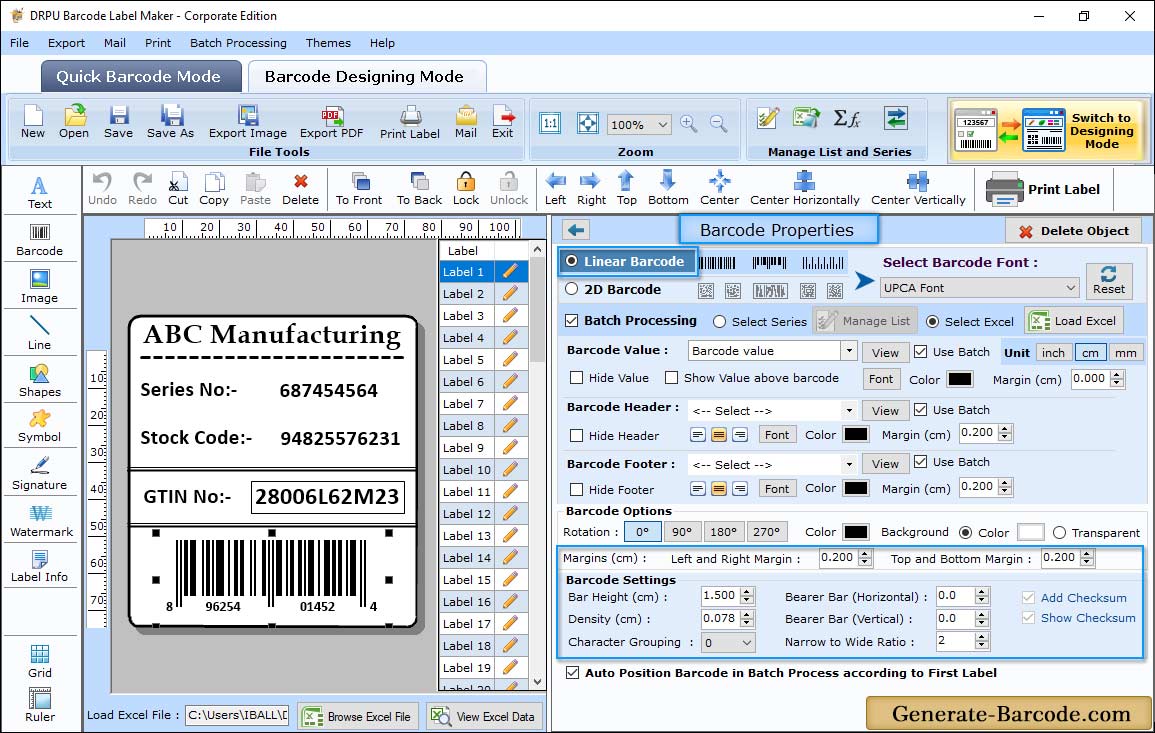1155x733 pixels.
Task: Open the Barcode Footer select dropdown
Action: 849,464
